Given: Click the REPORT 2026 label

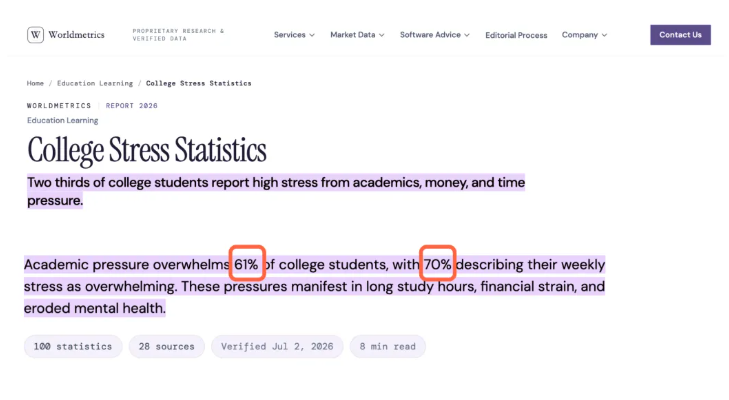Looking at the screenshot, I should click(132, 106).
